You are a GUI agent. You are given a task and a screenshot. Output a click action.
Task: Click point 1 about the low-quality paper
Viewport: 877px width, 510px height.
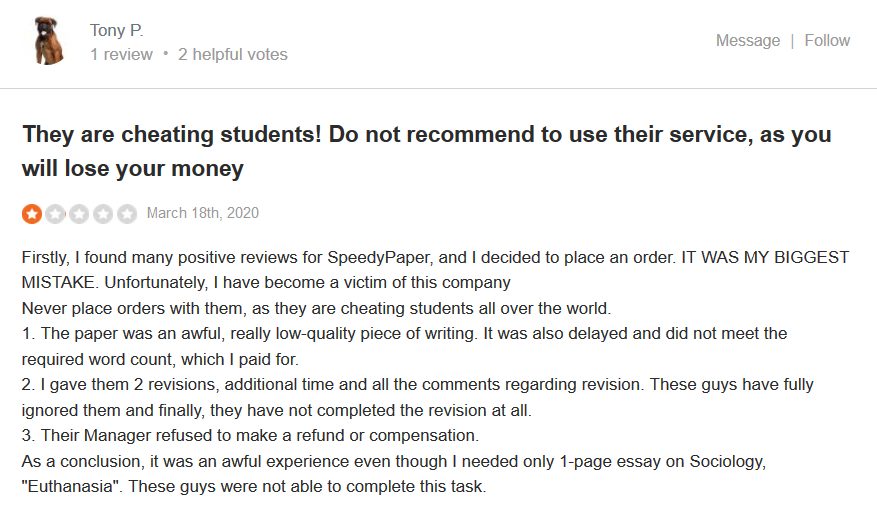[404, 346]
